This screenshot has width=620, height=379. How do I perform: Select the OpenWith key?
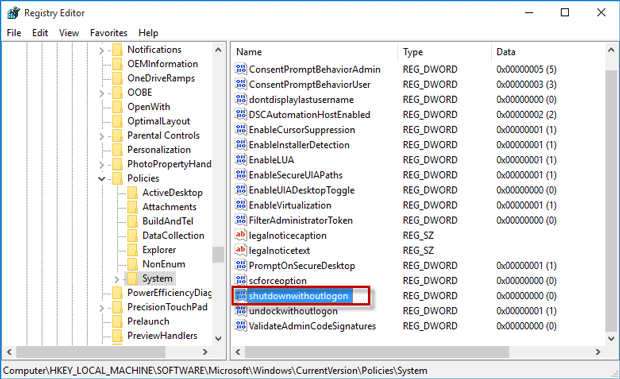(x=149, y=107)
